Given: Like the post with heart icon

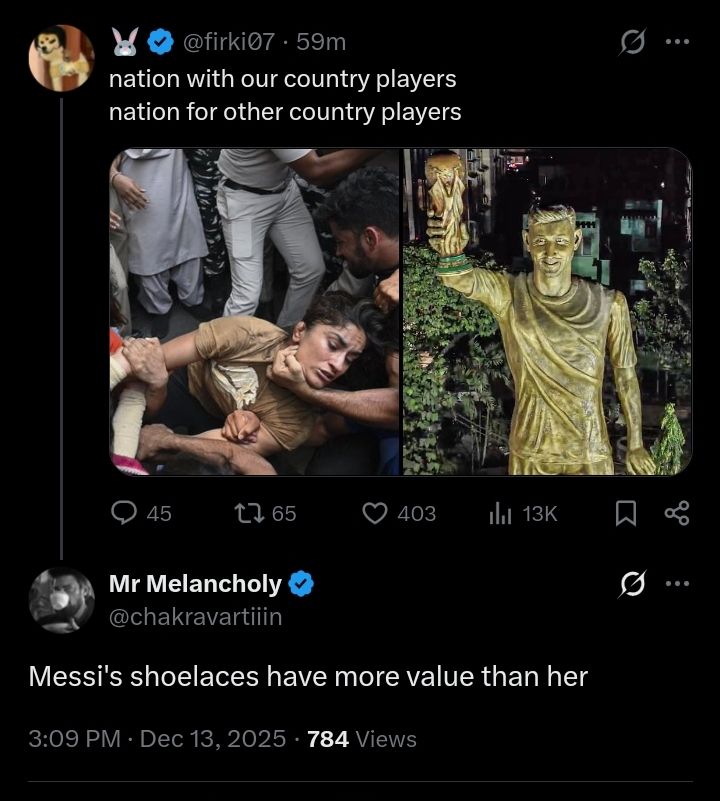Looking at the screenshot, I should tap(374, 513).
